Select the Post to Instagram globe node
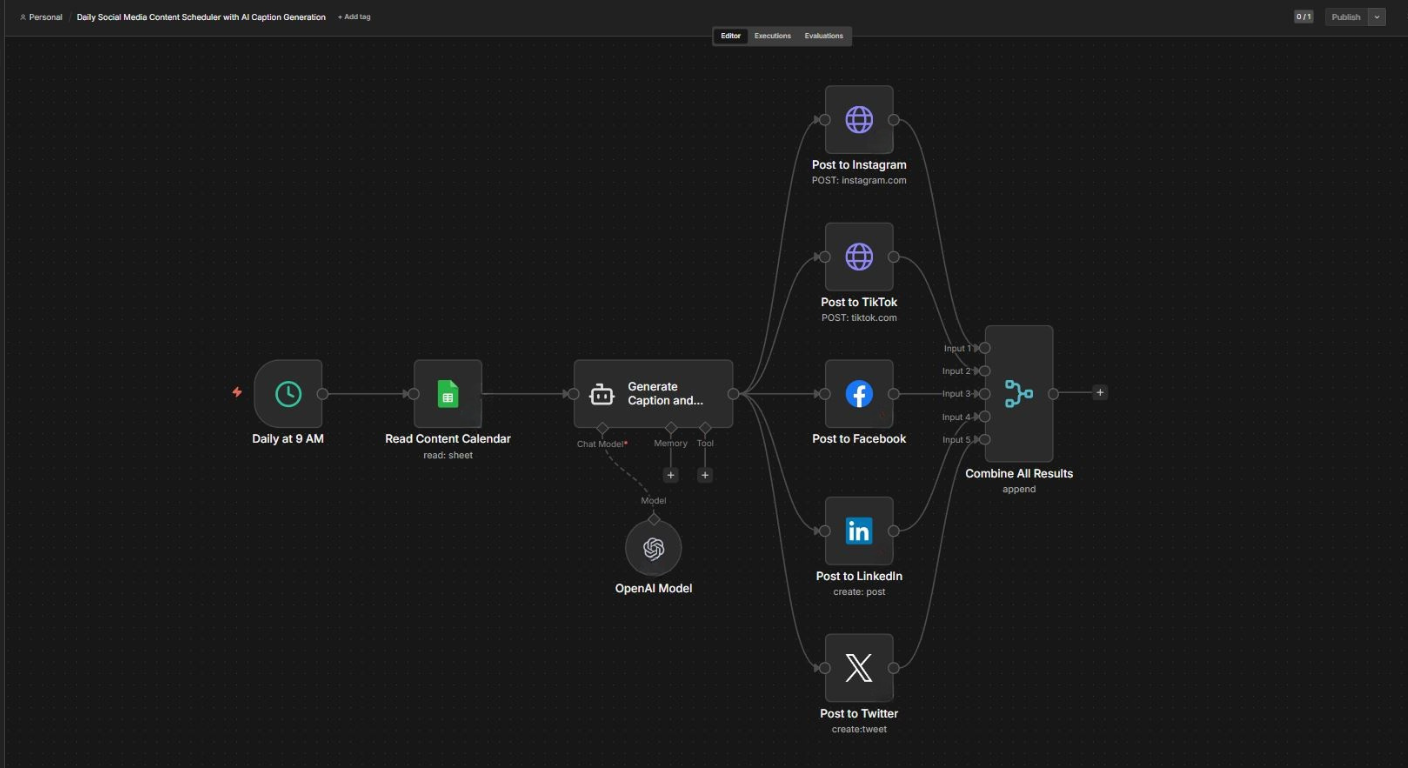 click(858, 118)
